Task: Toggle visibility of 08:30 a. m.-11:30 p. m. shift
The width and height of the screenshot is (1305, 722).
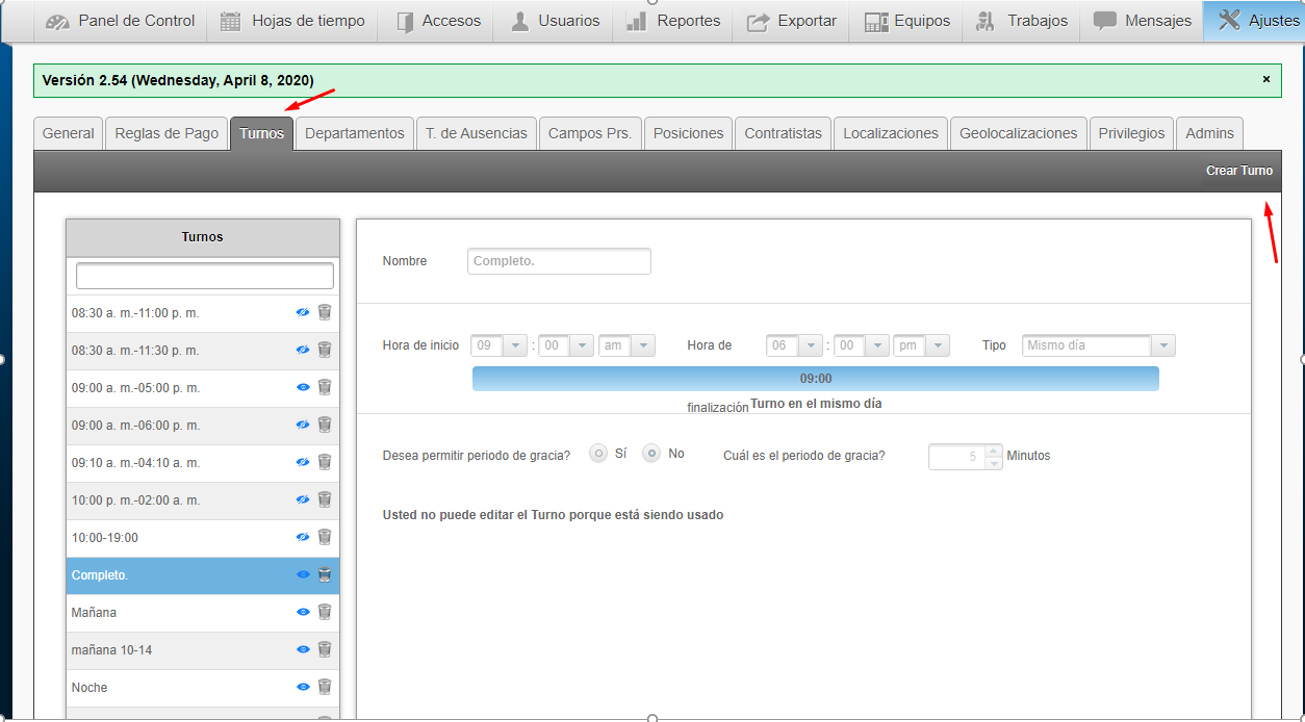Action: coord(303,350)
